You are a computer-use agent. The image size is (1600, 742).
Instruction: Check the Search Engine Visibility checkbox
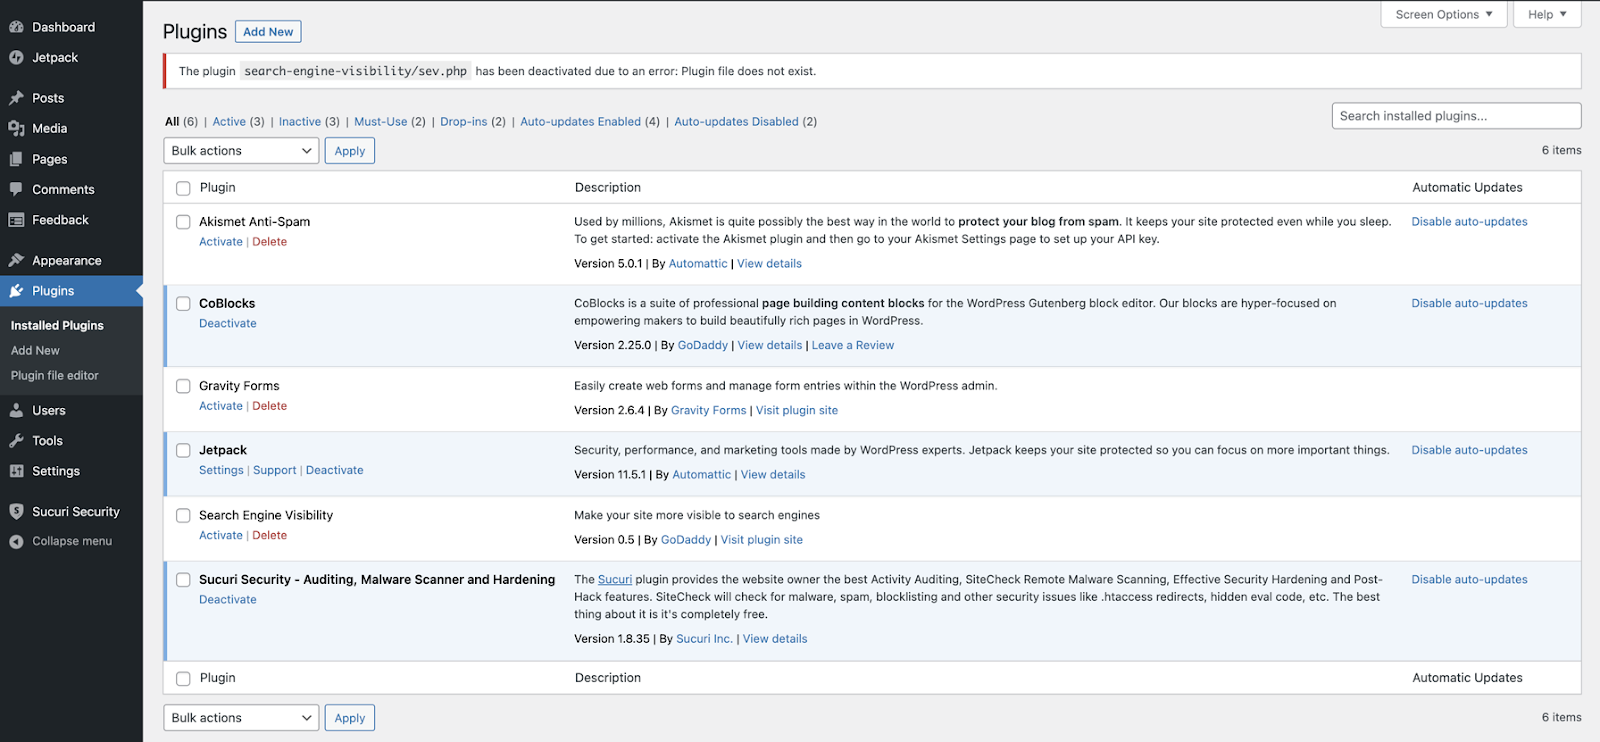(183, 516)
